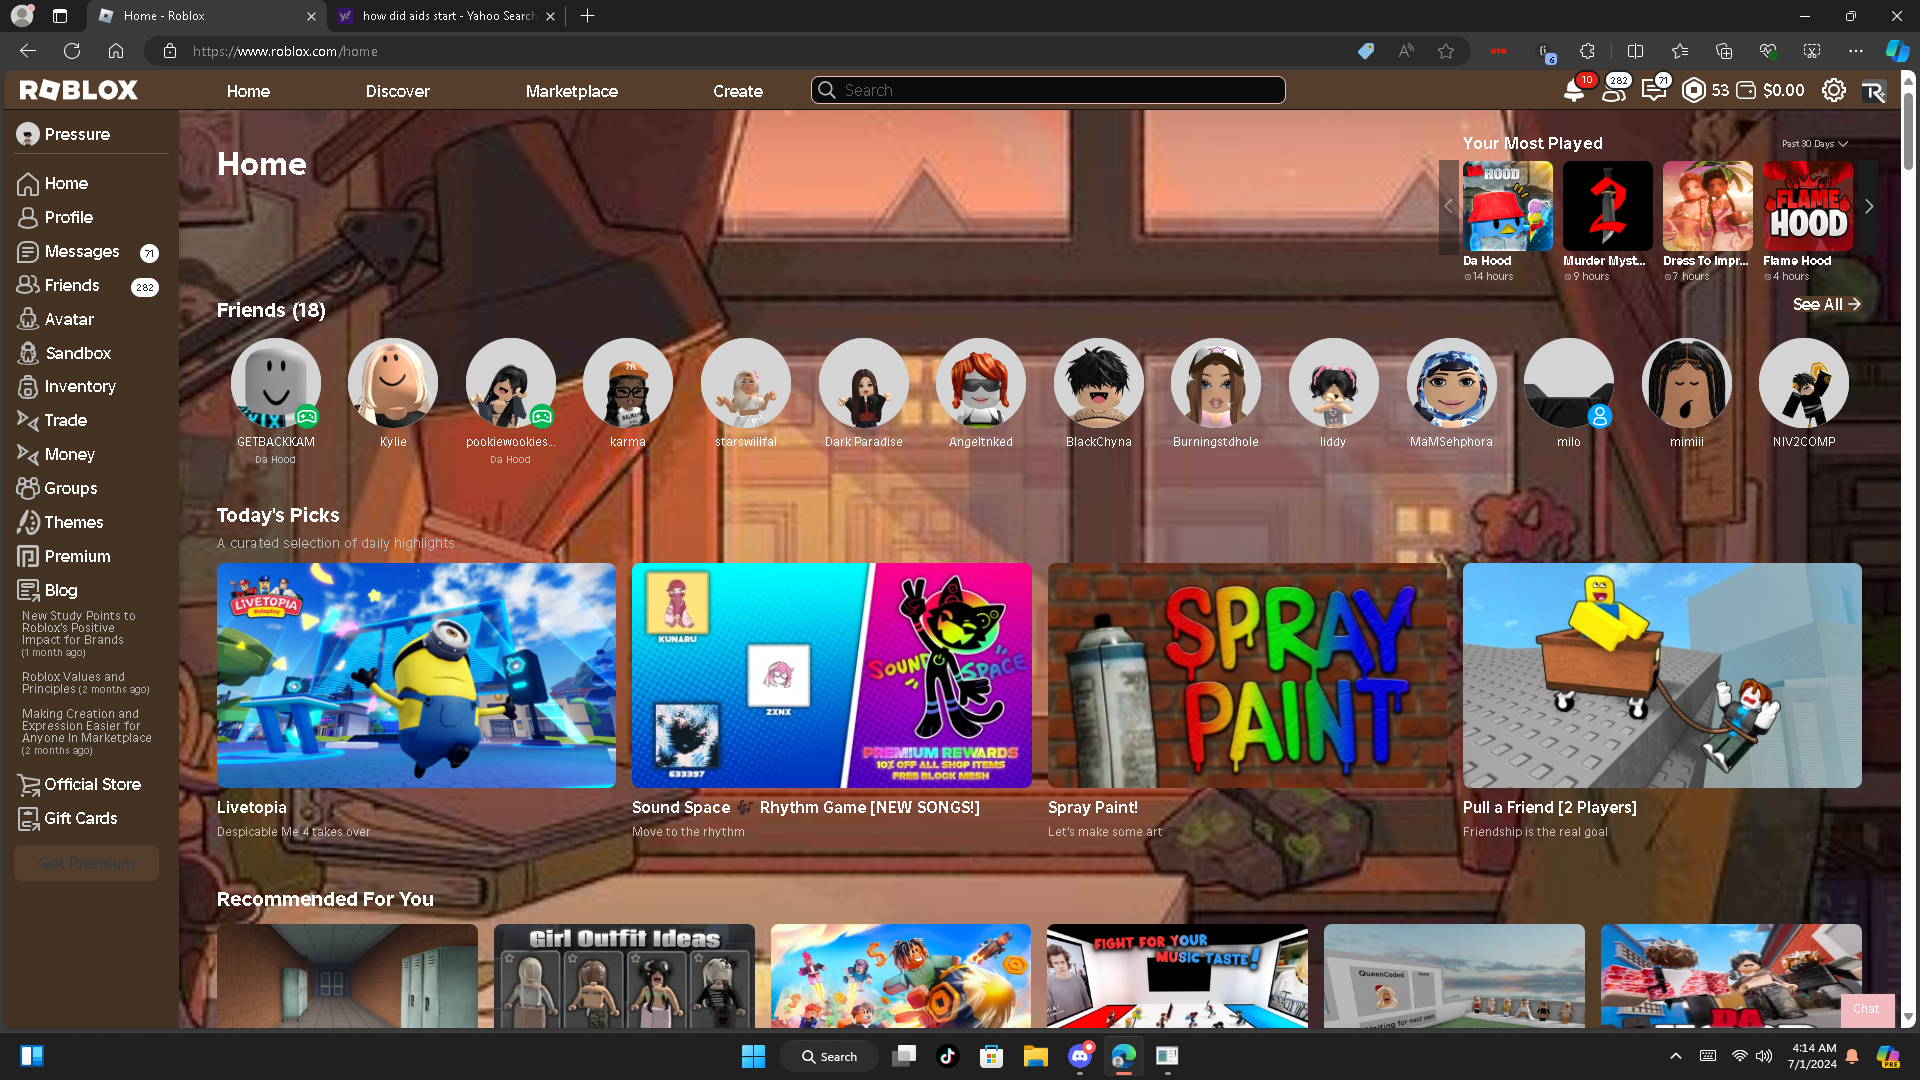
Task: Go to the Home nav tab
Action: click(x=248, y=91)
